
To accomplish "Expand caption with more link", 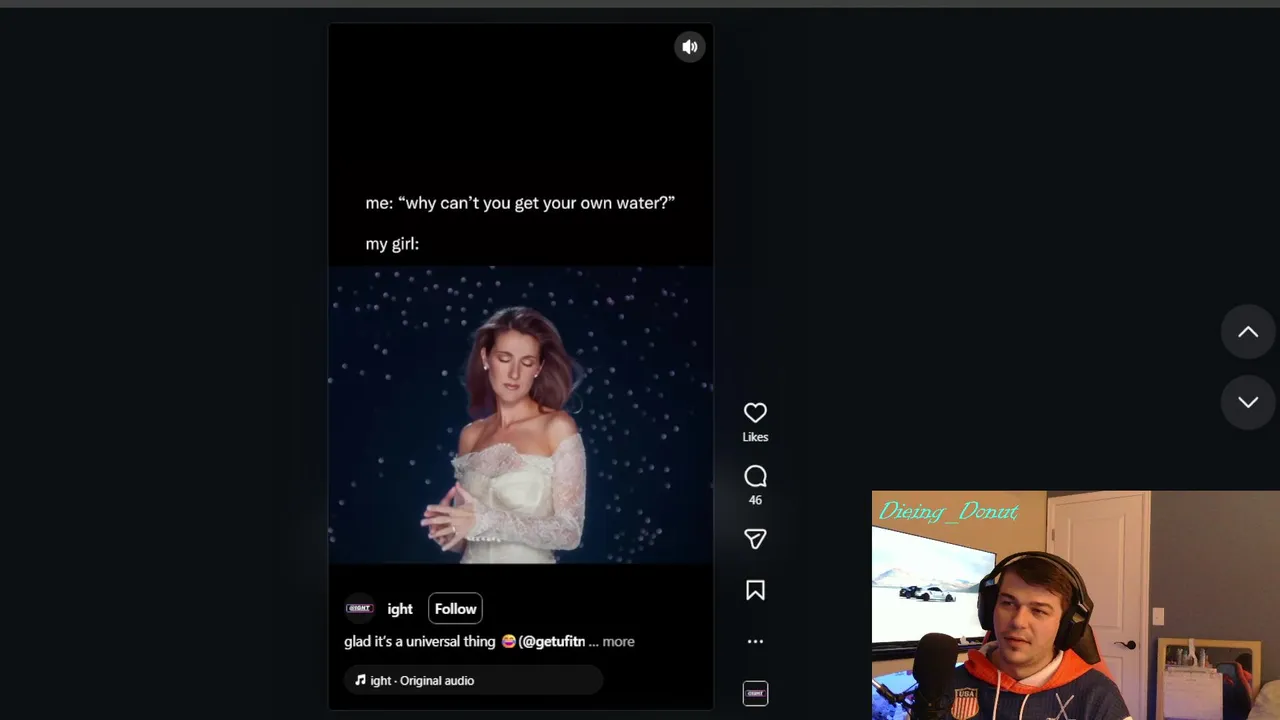I will [x=618, y=642].
